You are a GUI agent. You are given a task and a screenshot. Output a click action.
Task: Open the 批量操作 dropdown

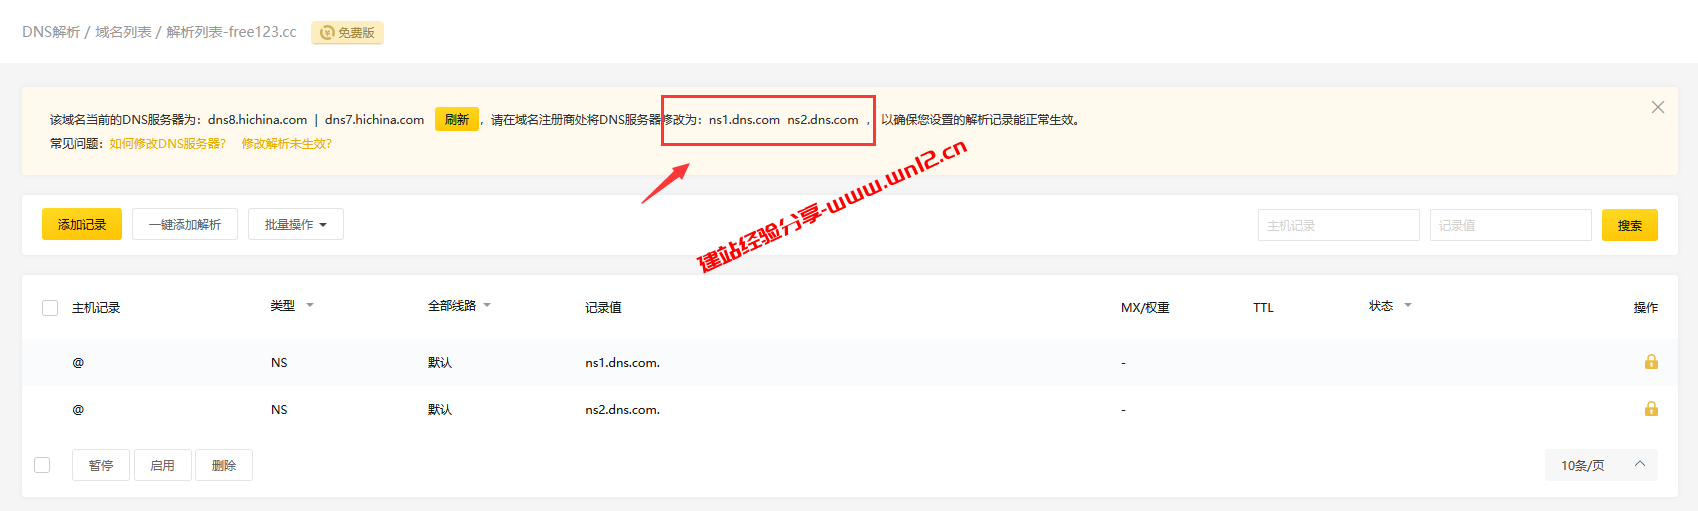pyautogui.click(x=296, y=225)
